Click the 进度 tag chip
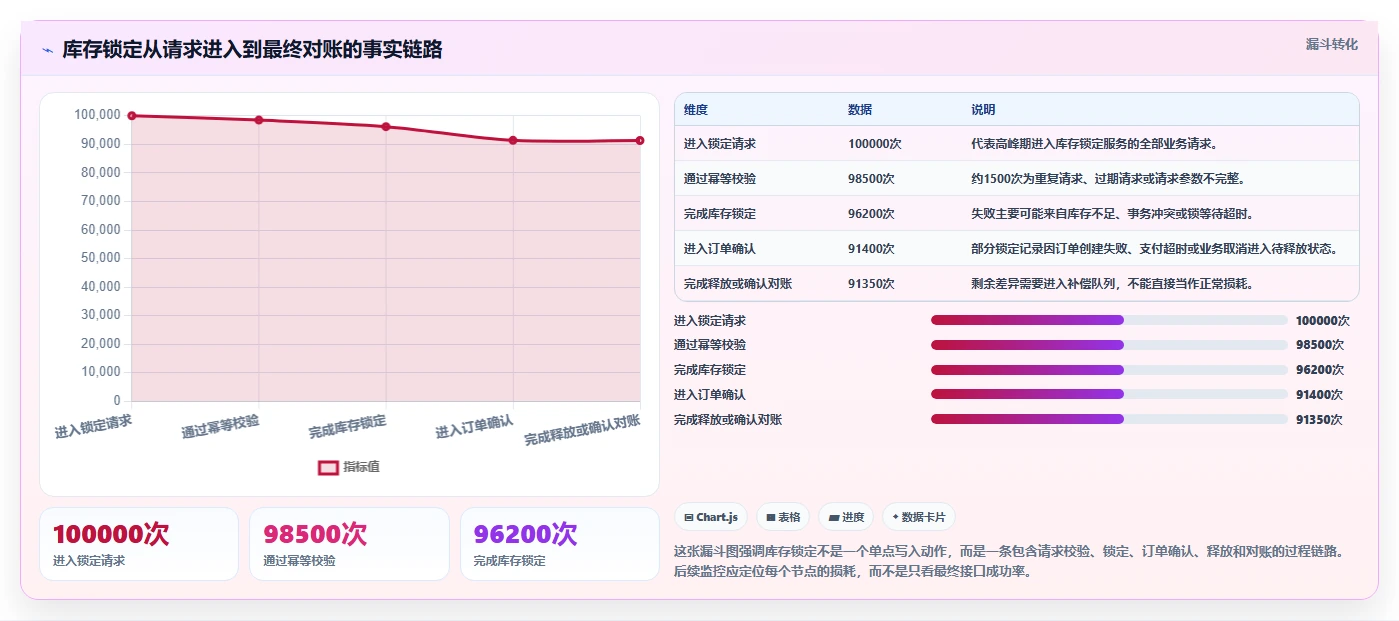 click(x=846, y=517)
